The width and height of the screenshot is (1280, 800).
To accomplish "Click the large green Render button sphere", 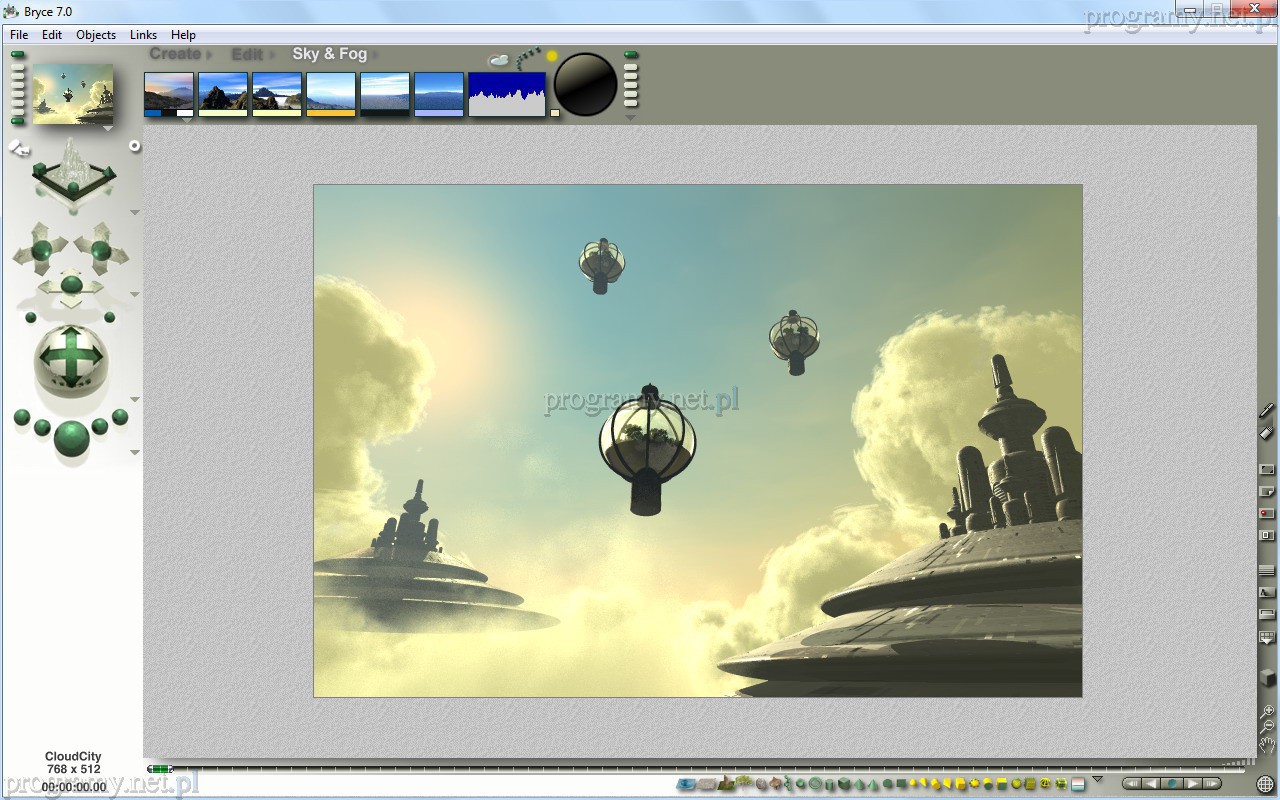I will 71,437.
